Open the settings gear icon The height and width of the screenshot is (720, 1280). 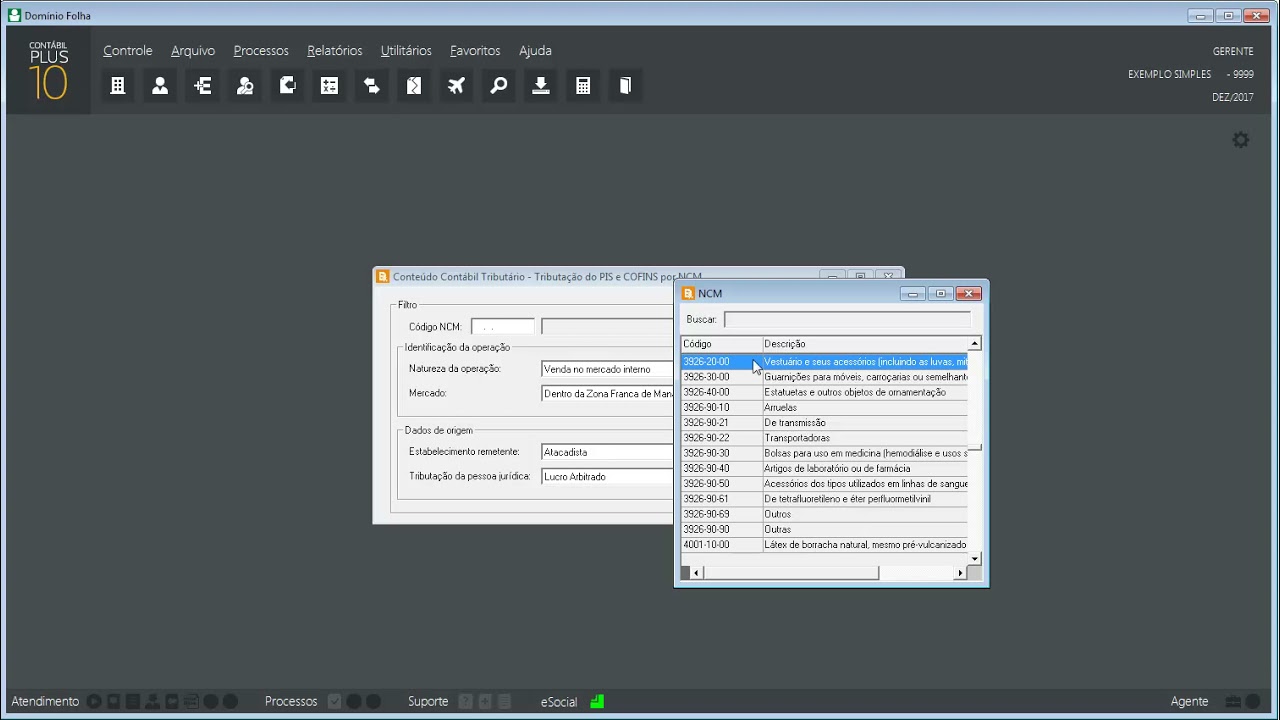[x=1241, y=140]
